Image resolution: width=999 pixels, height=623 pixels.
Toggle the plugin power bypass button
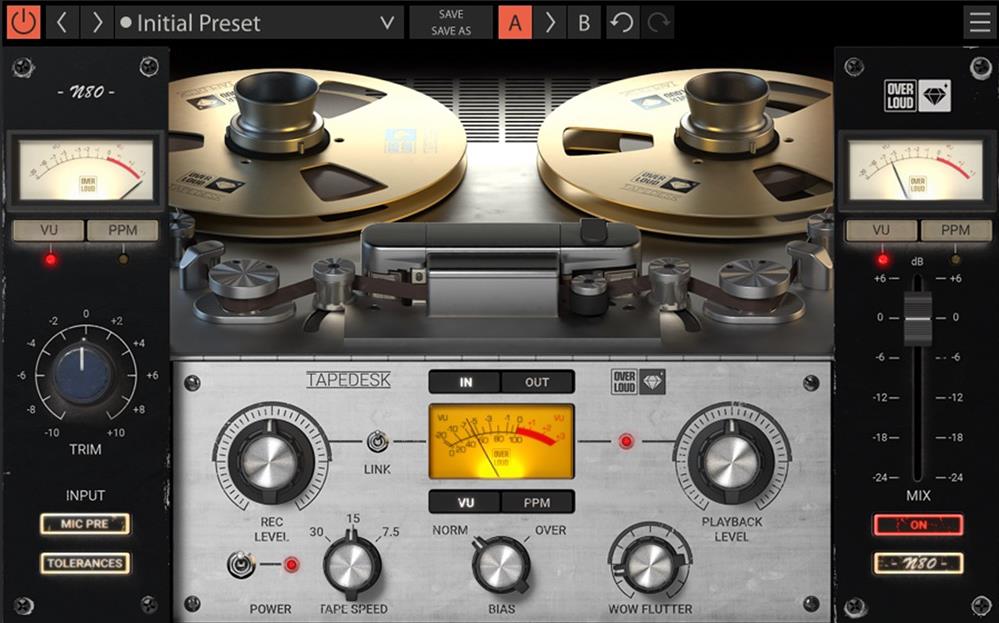coord(24,23)
